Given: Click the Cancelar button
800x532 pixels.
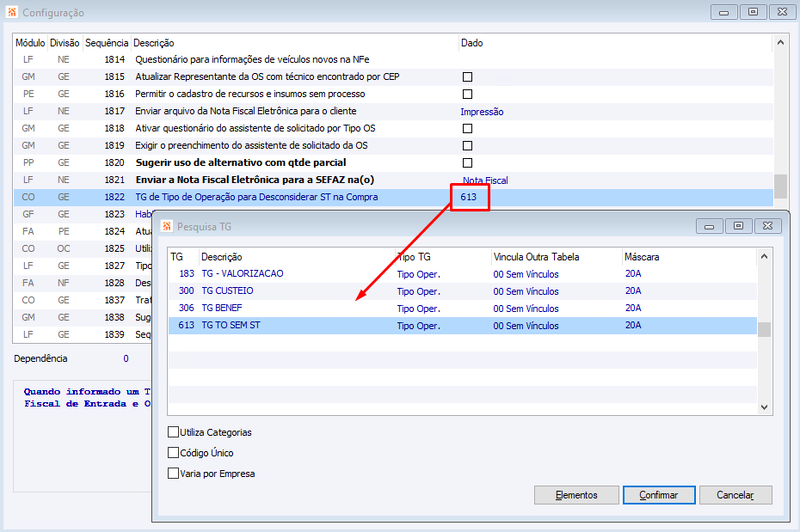Looking at the screenshot, I should [x=735, y=495].
